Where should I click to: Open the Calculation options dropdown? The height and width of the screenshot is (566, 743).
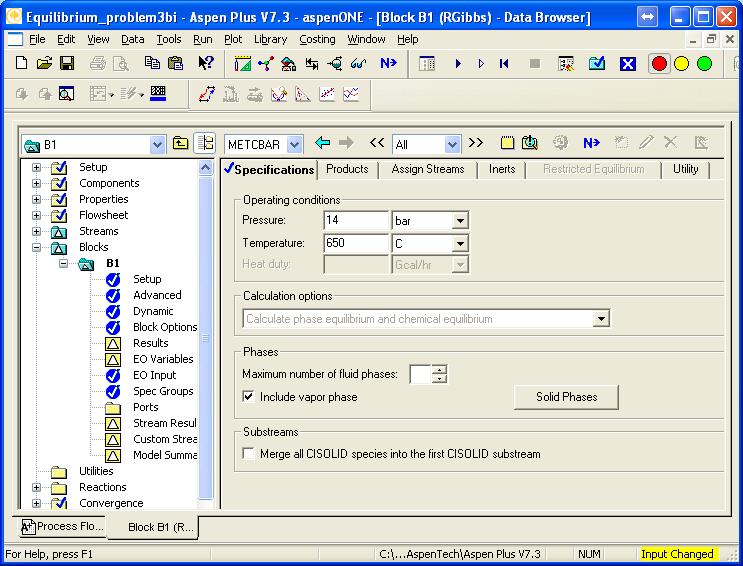pyautogui.click(x=601, y=319)
